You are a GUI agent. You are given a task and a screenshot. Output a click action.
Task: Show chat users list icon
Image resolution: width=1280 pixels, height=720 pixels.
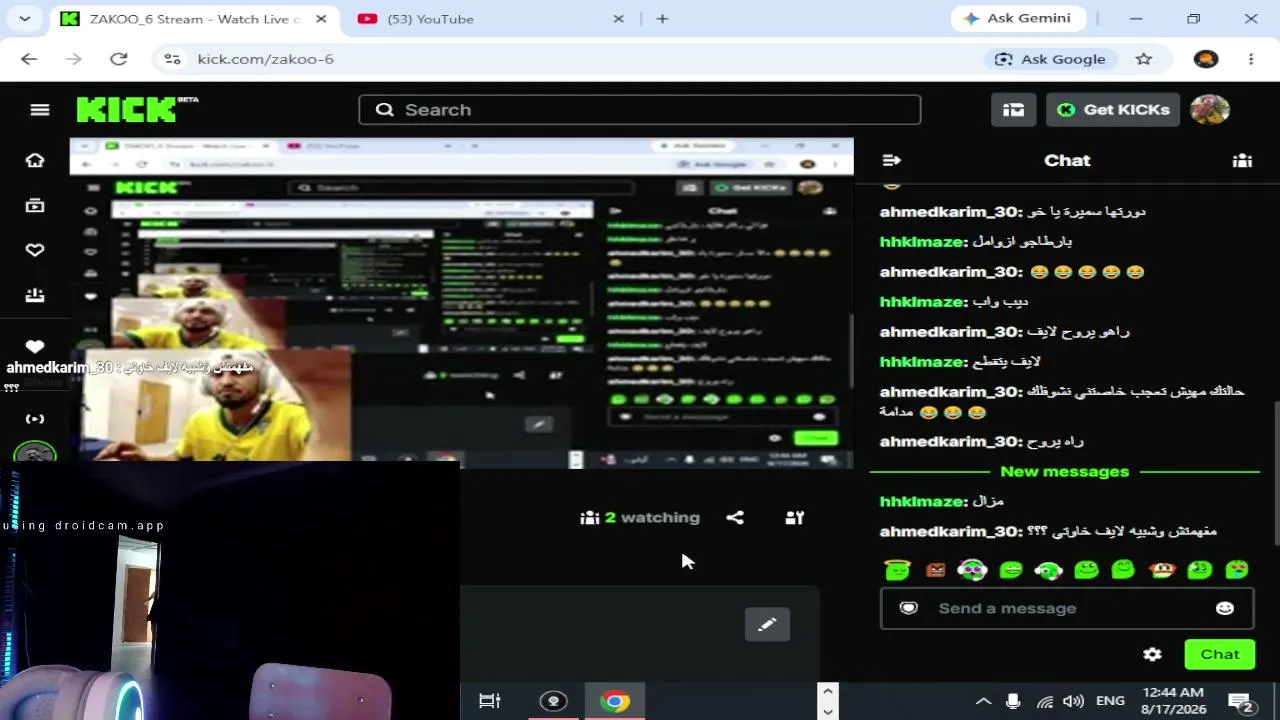1242,160
